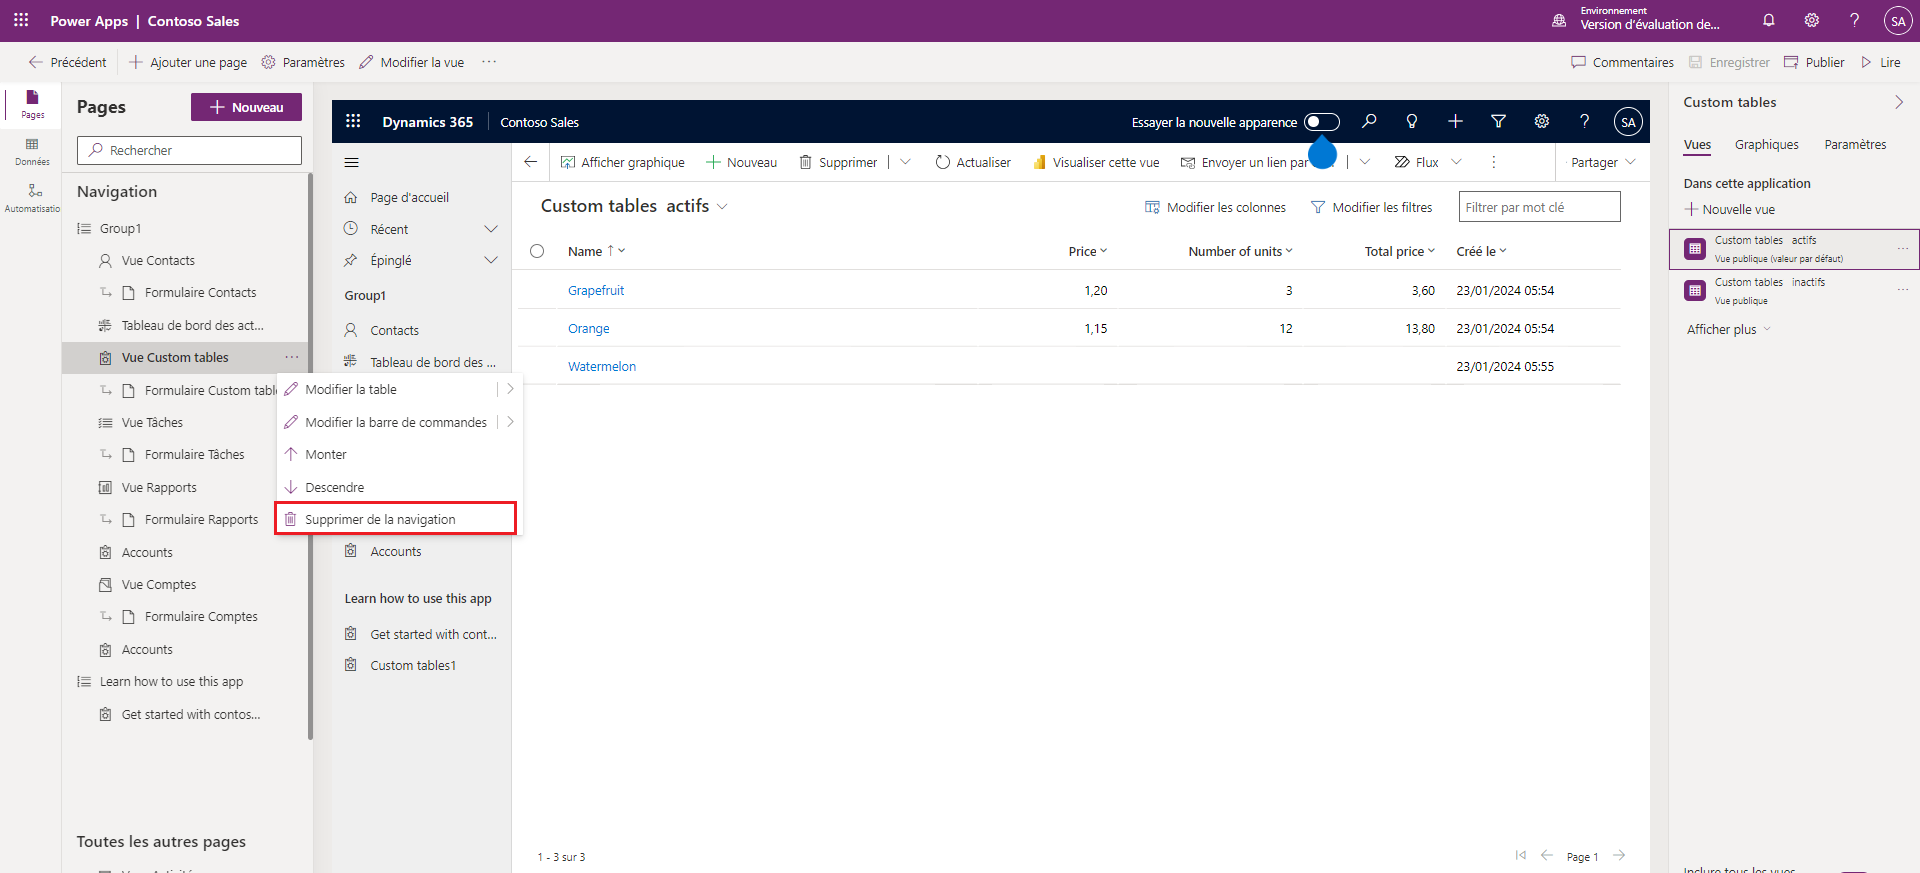
Task: Toggle Essayer la nouvelle apparence switch
Action: point(1322,122)
